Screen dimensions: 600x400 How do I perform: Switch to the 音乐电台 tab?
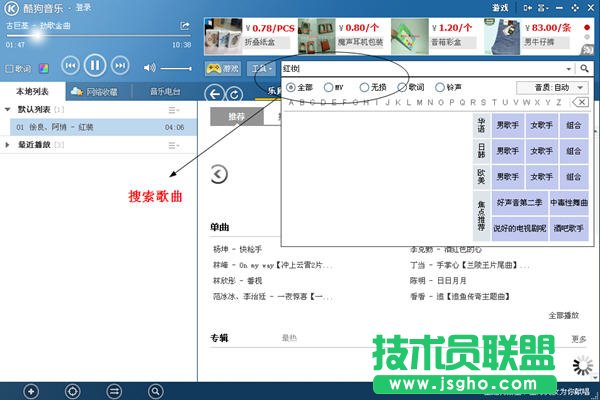pyautogui.click(x=165, y=91)
